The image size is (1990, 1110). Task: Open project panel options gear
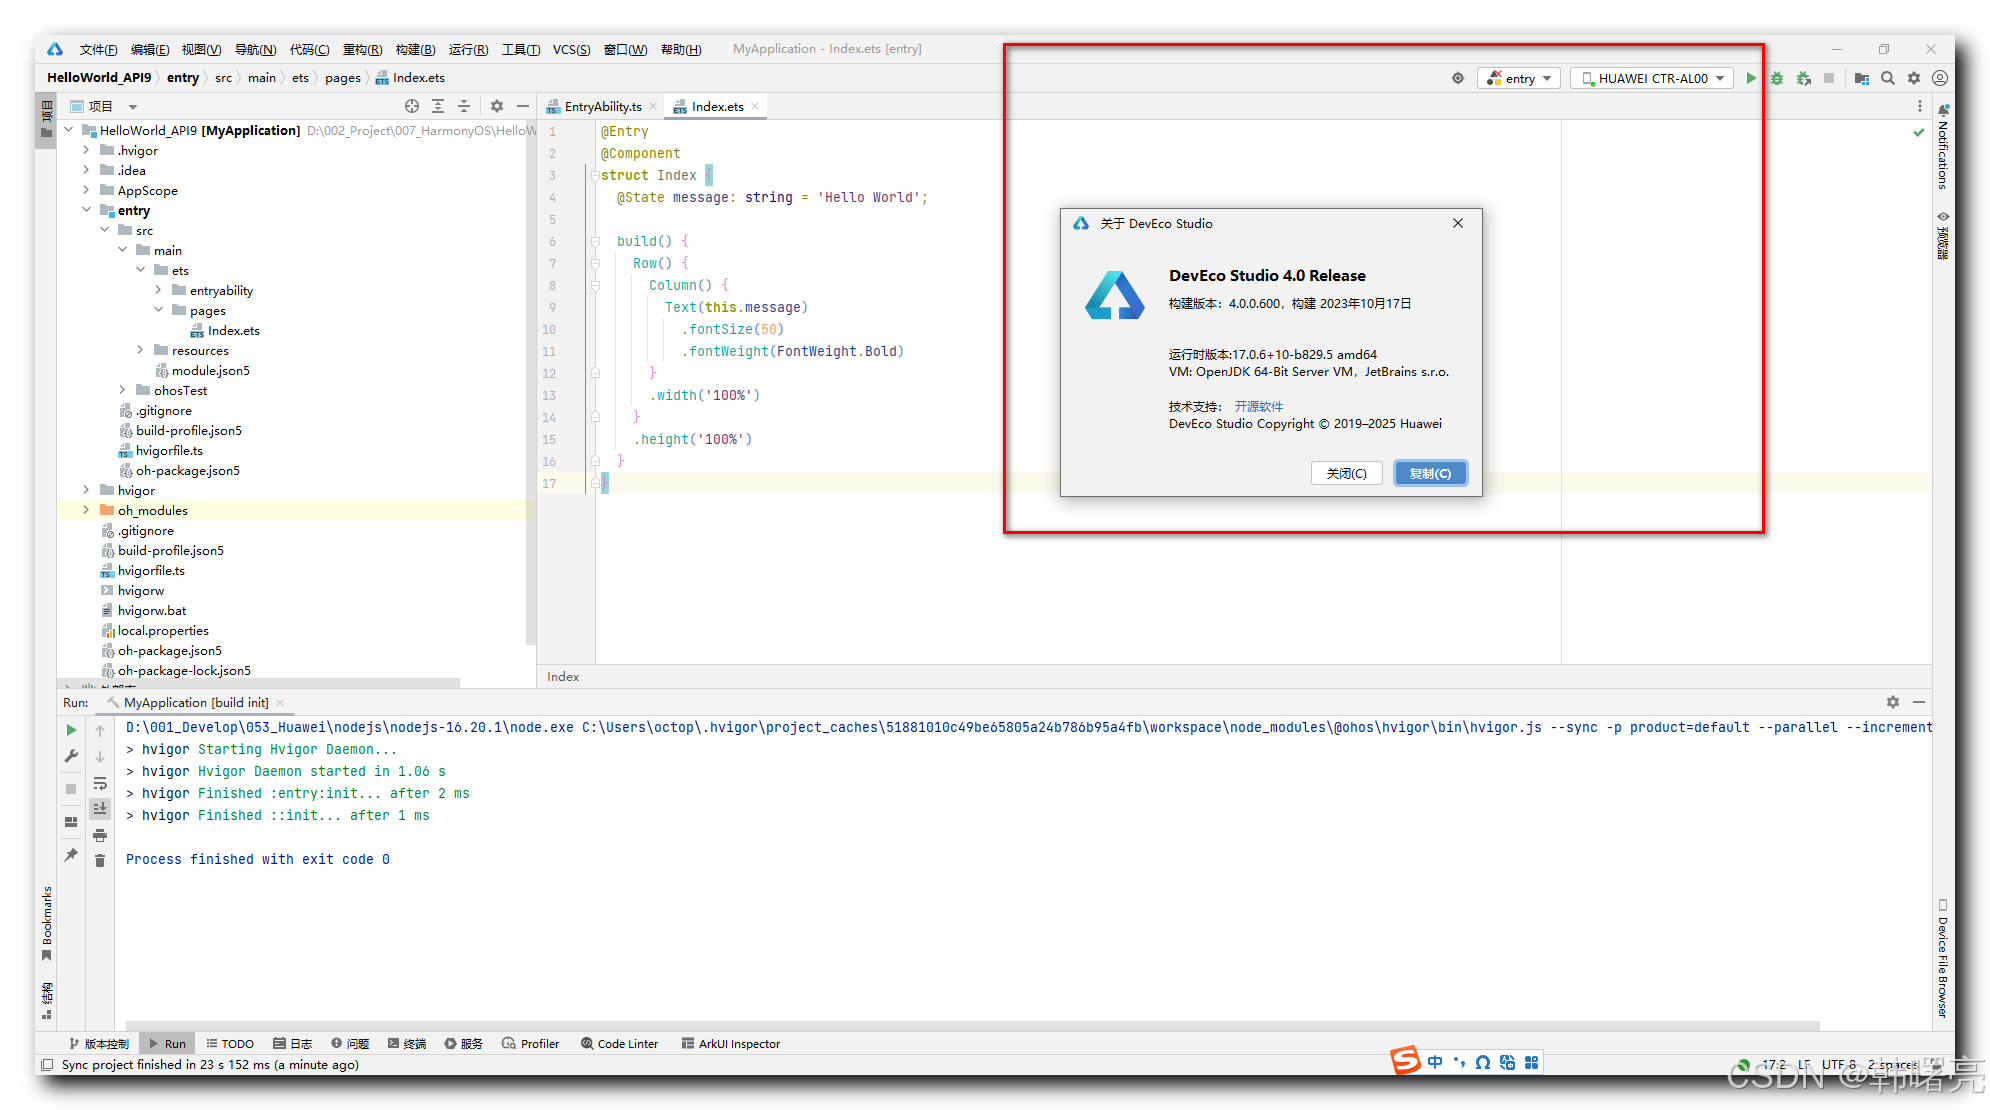[497, 106]
